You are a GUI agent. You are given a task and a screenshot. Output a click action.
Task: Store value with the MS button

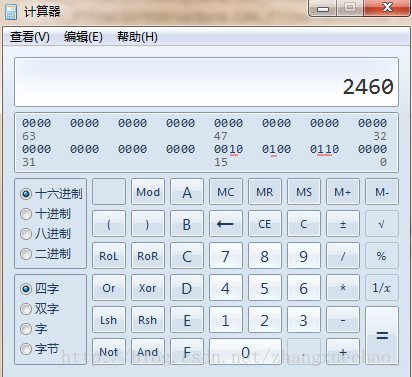click(304, 192)
